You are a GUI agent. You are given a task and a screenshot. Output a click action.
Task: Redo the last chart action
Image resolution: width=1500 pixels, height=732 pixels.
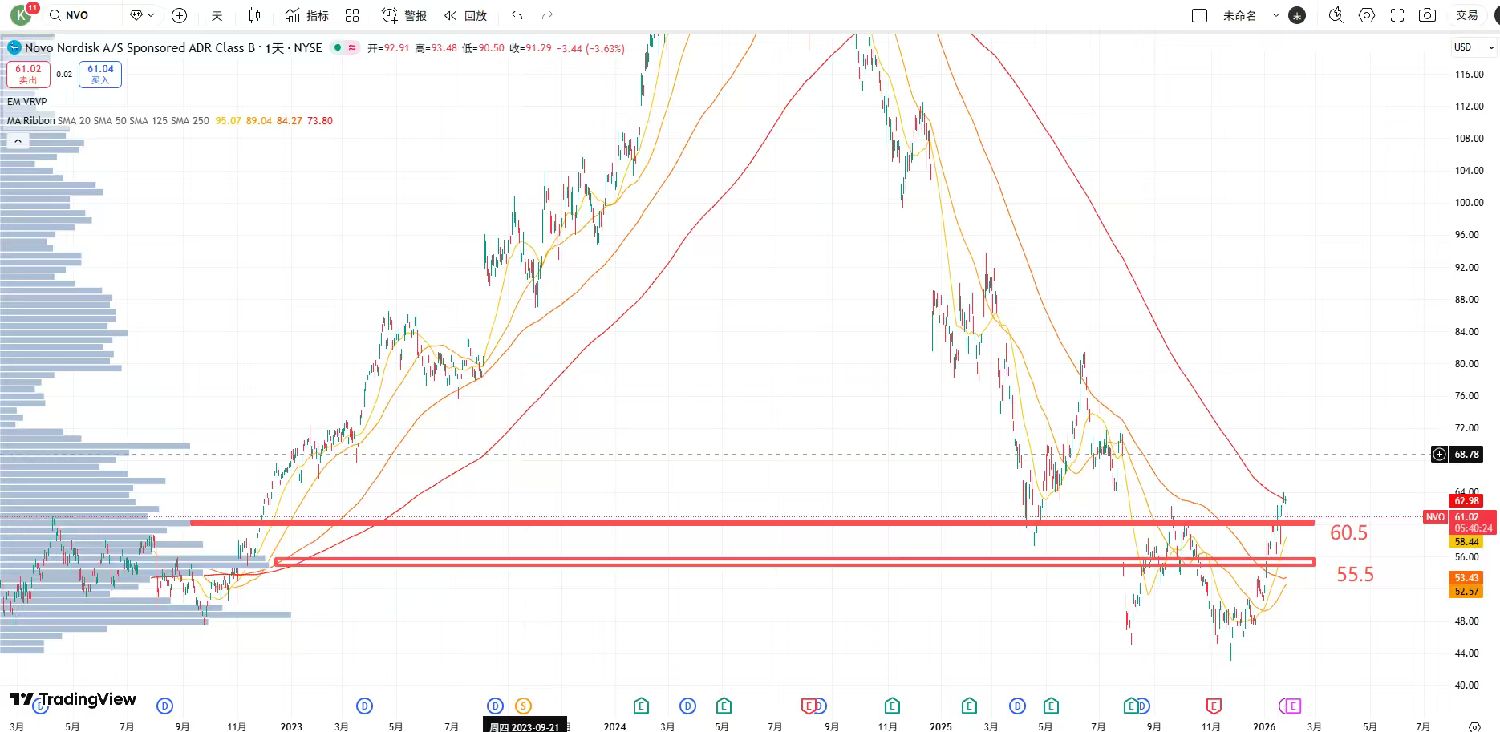[x=546, y=15]
